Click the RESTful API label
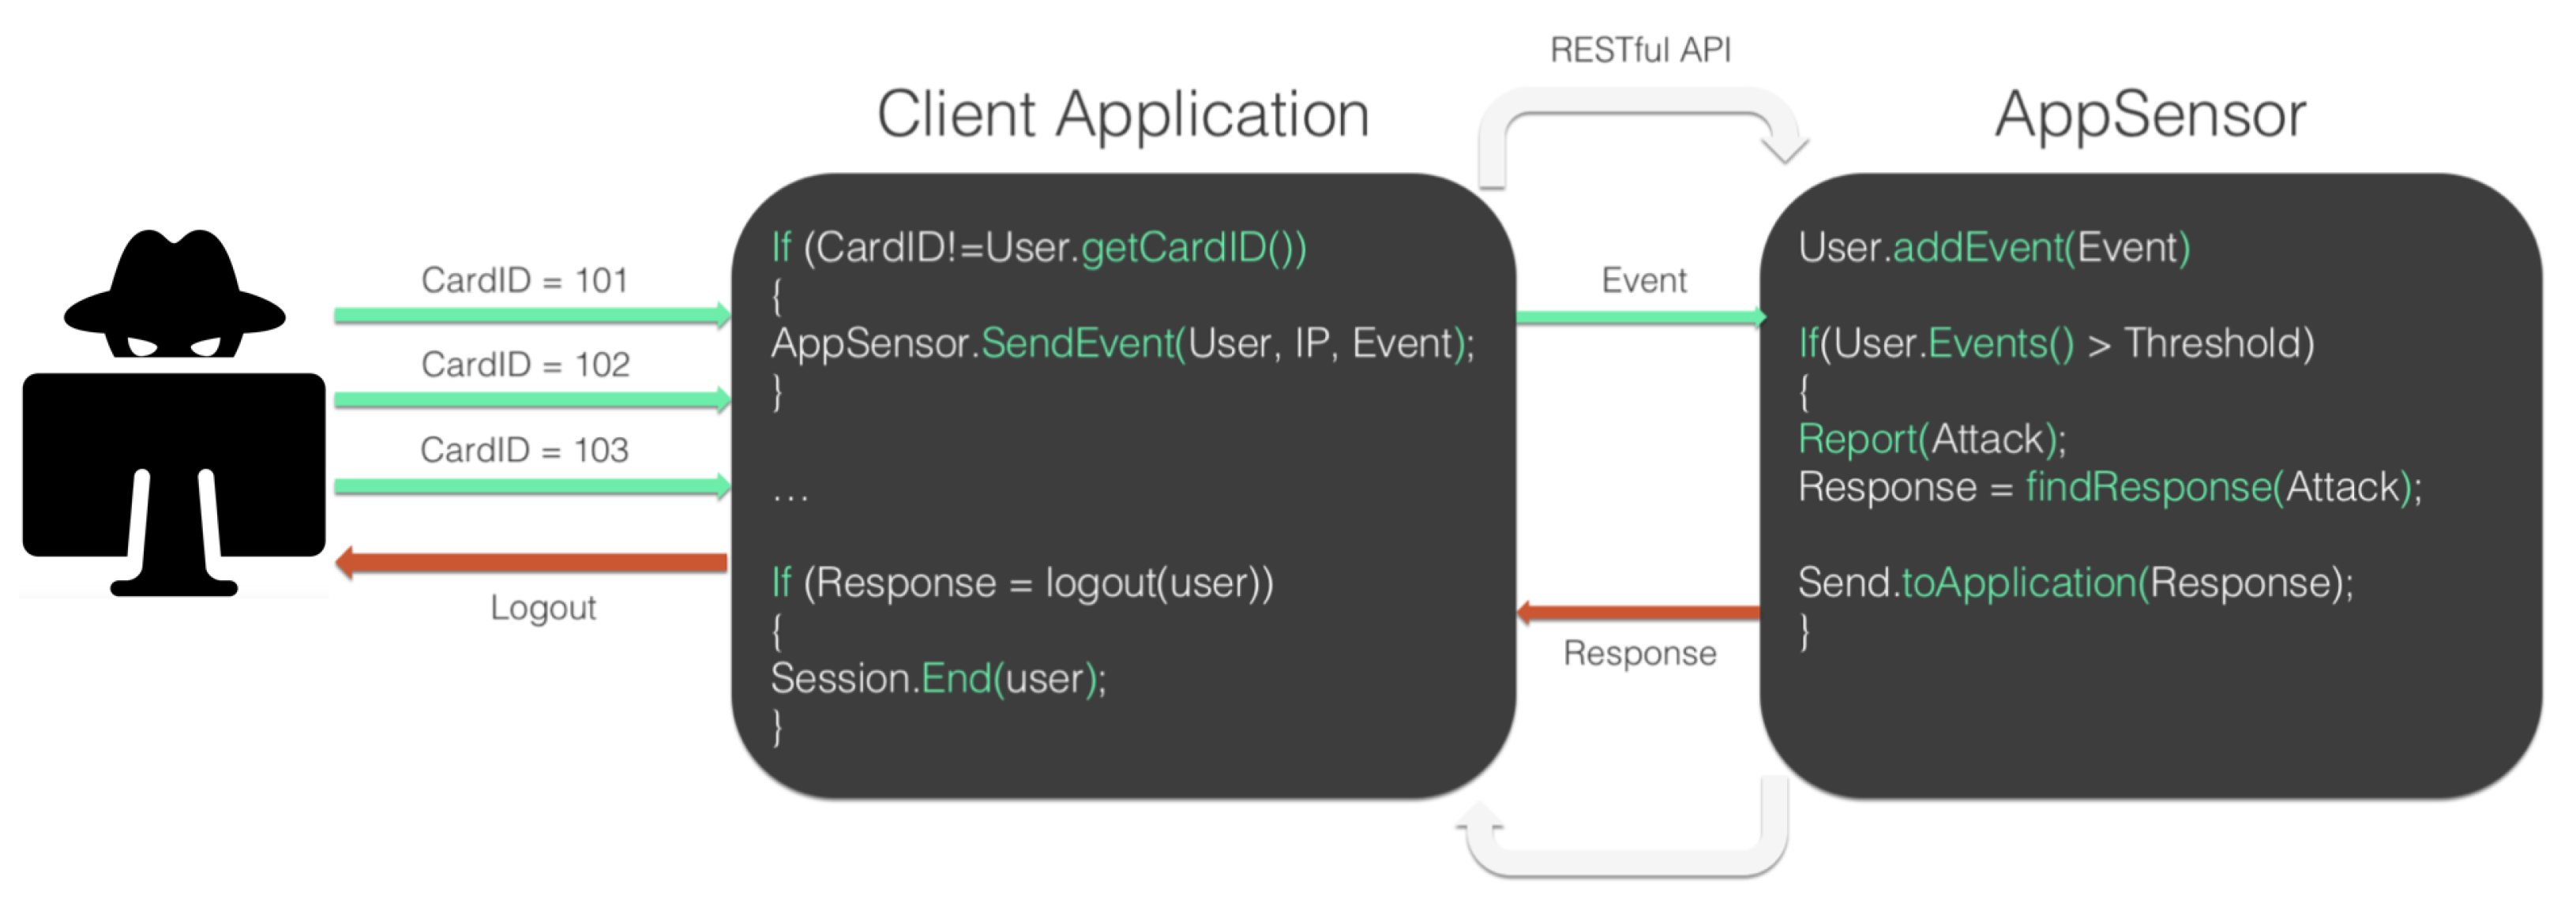Screen dimensions: 2576x907 1640,50
